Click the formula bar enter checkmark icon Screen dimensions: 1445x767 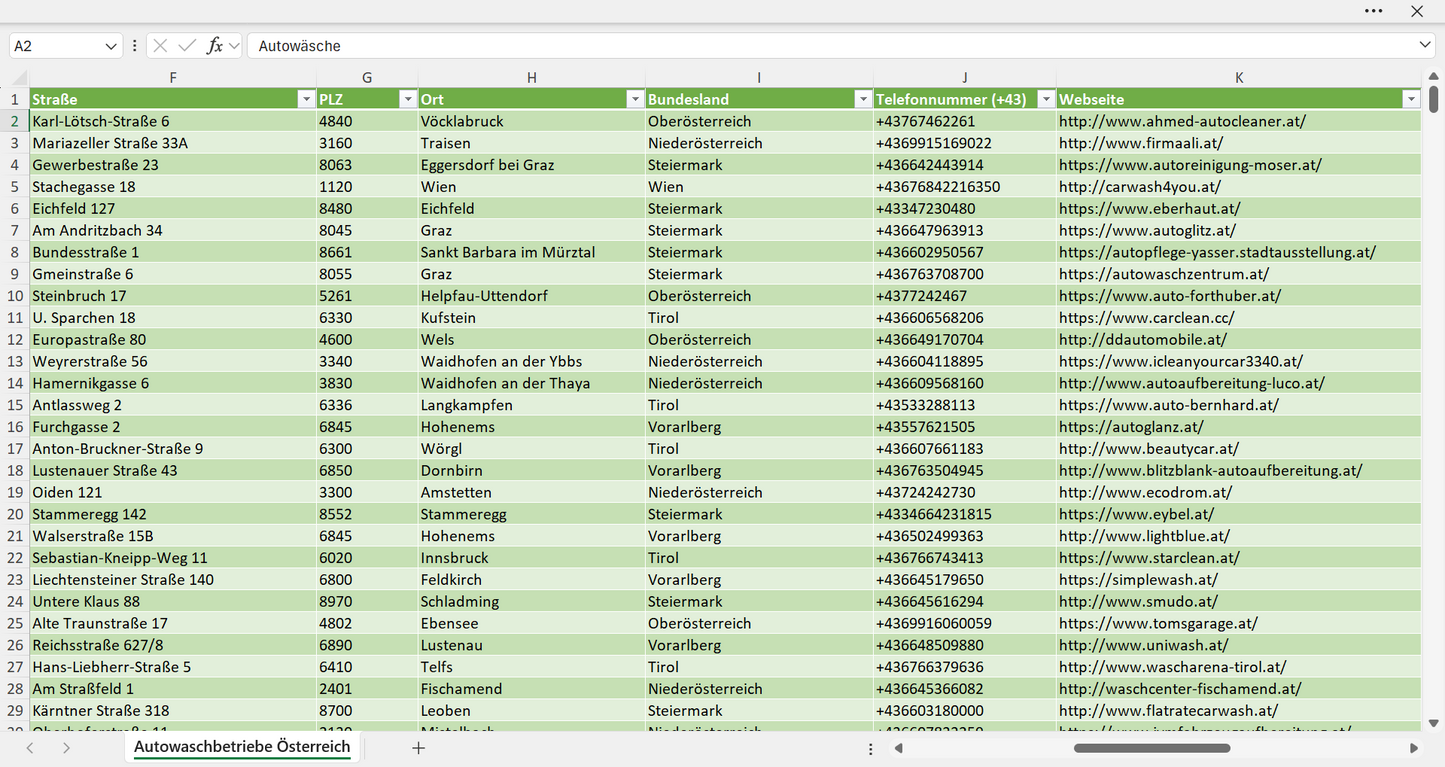pos(187,46)
